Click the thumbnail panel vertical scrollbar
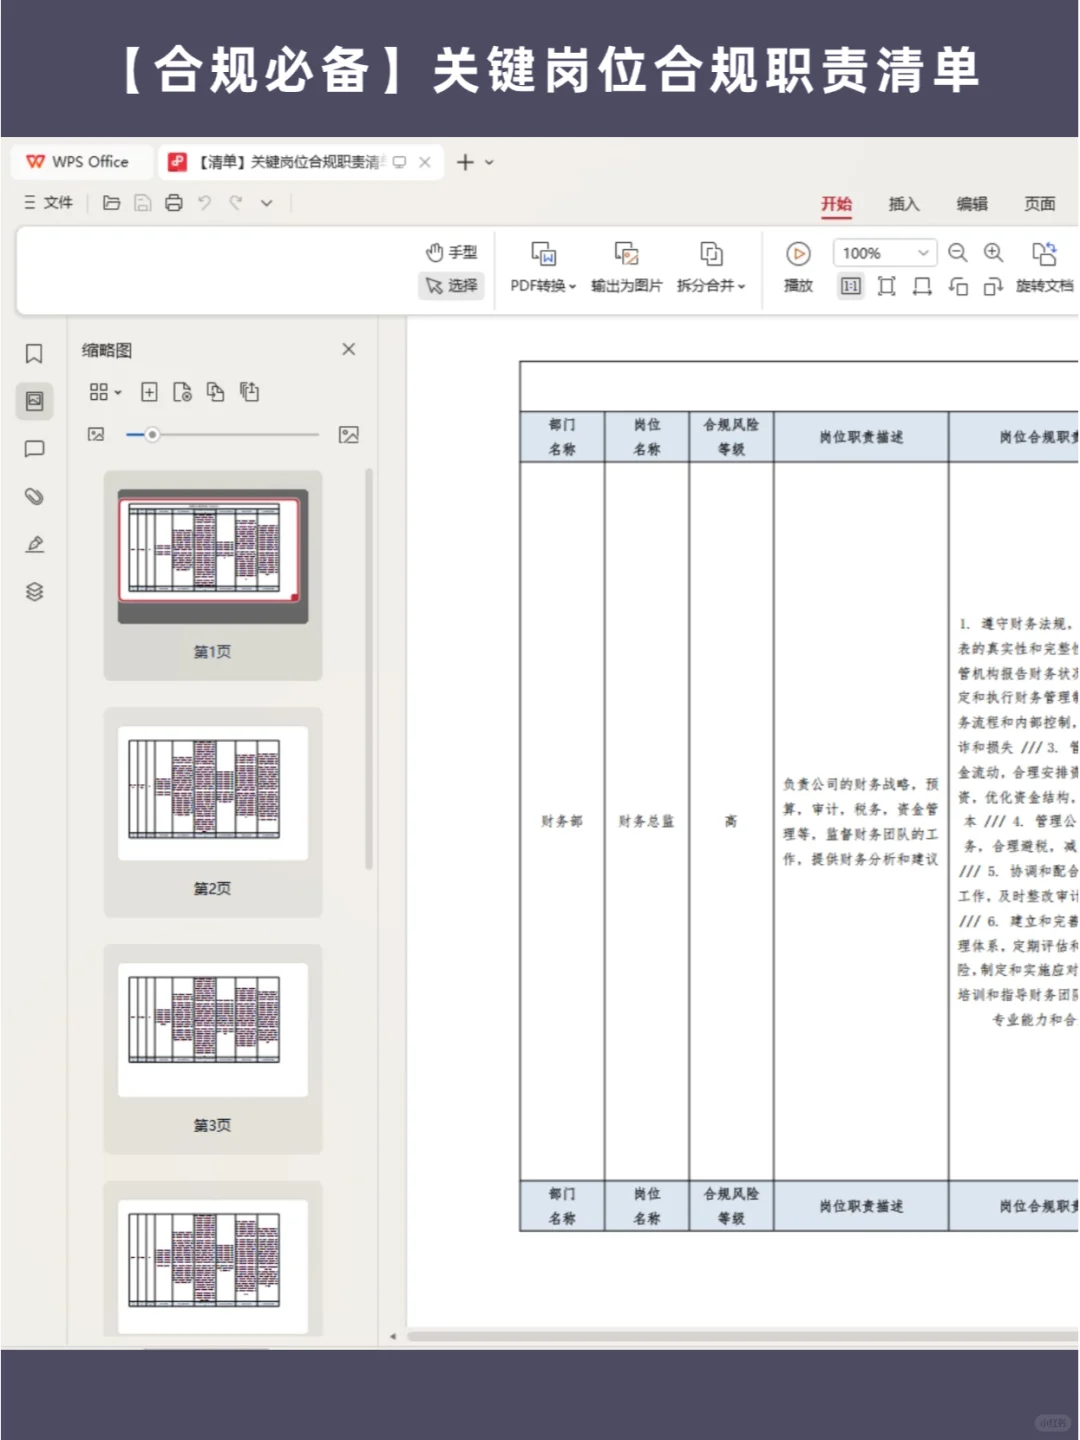Screen dimensions: 1080x1440 coord(369,668)
